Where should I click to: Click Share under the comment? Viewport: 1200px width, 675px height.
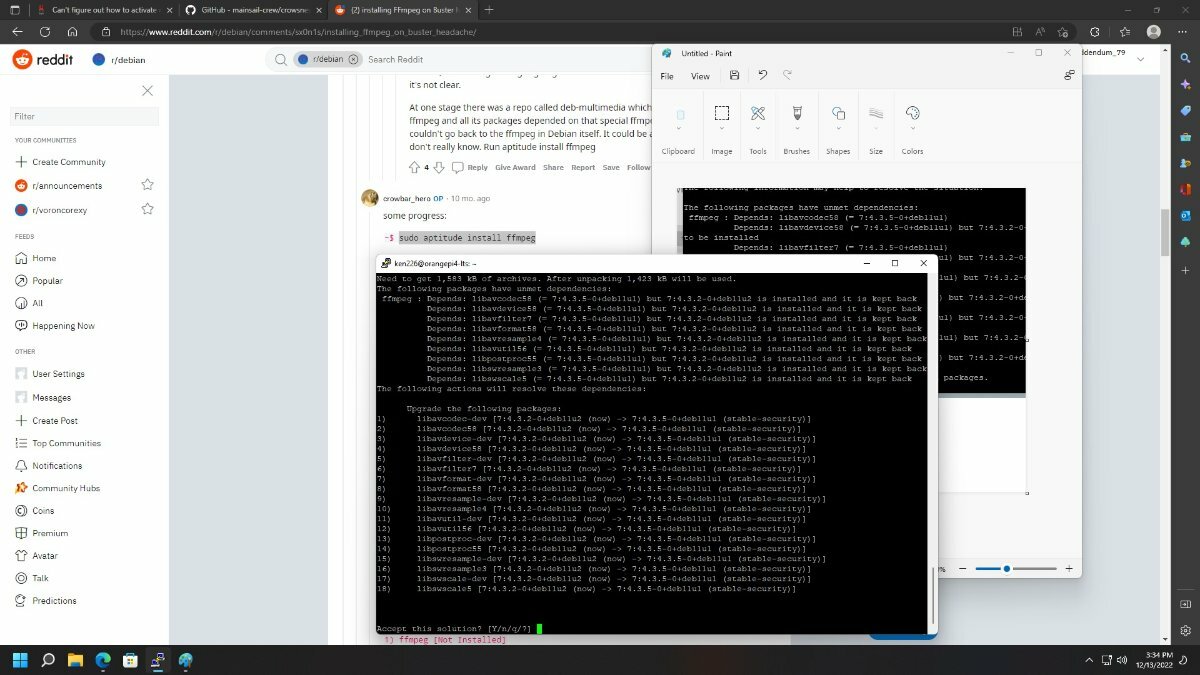pos(553,168)
